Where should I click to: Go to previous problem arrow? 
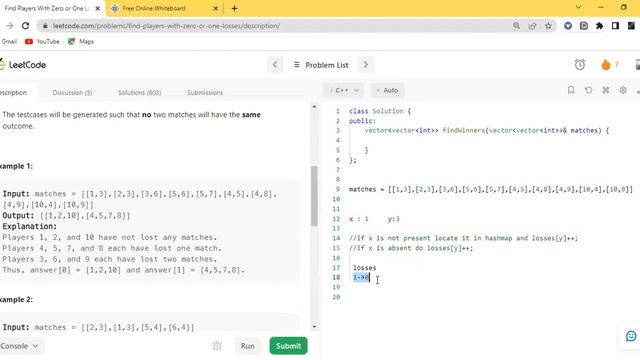pos(275,64)
